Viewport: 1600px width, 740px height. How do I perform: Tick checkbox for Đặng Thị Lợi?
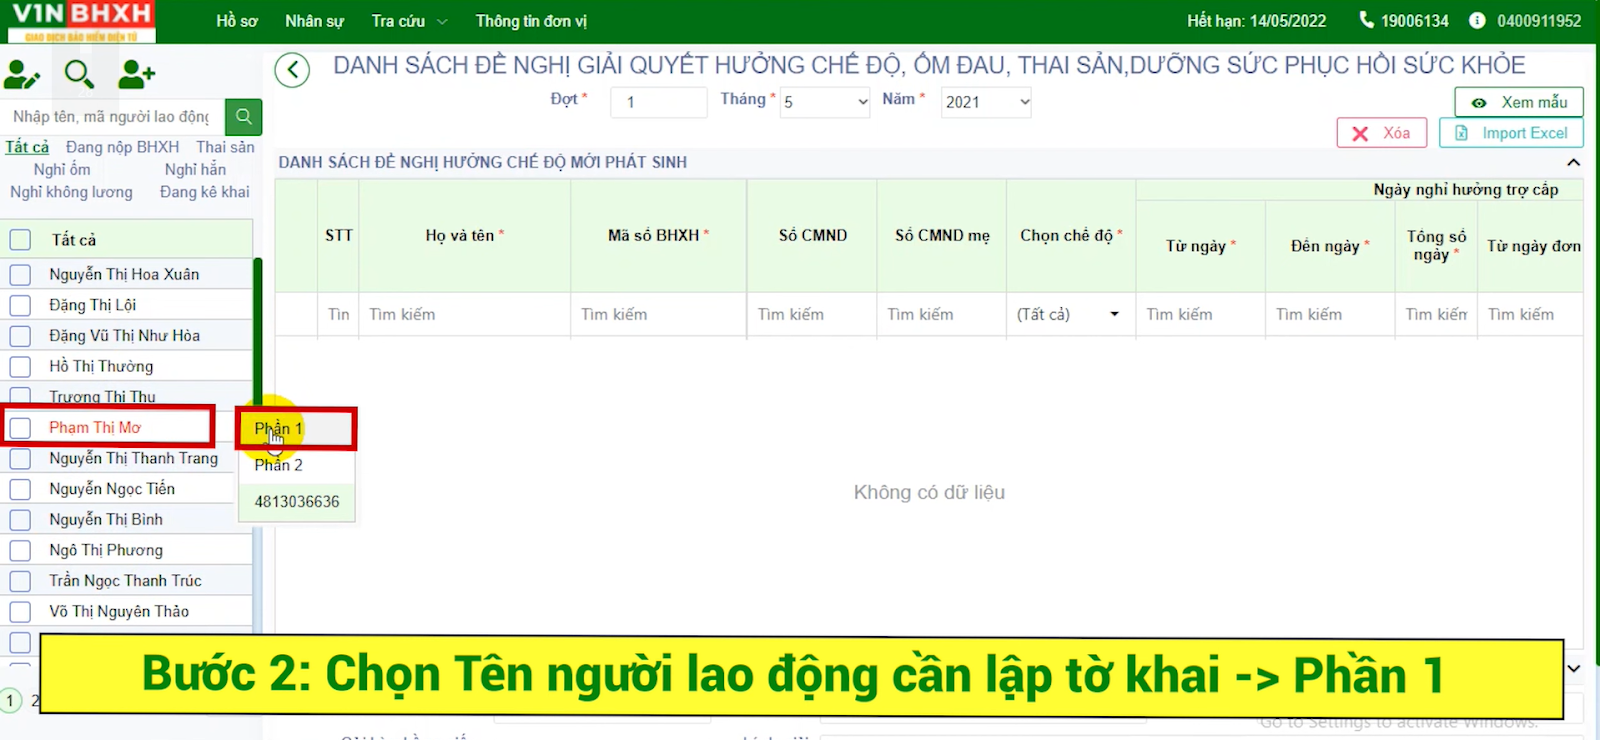[x=20, y=305]
